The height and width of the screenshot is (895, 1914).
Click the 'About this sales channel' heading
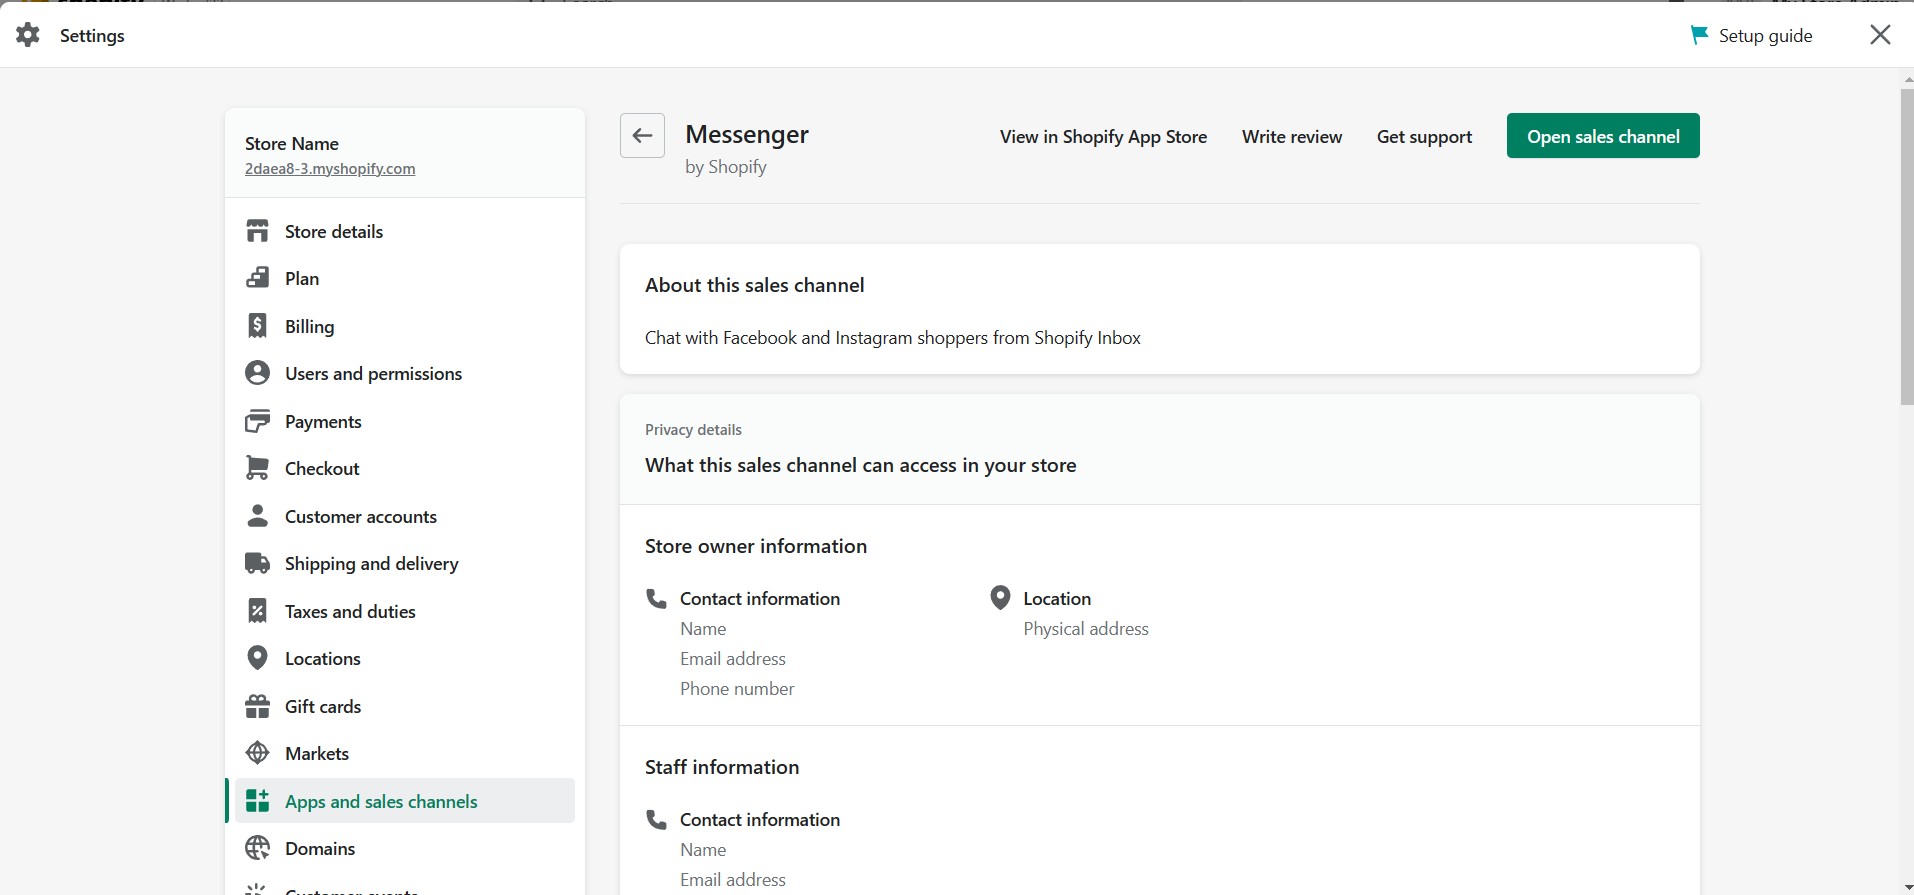click(755, 285)
